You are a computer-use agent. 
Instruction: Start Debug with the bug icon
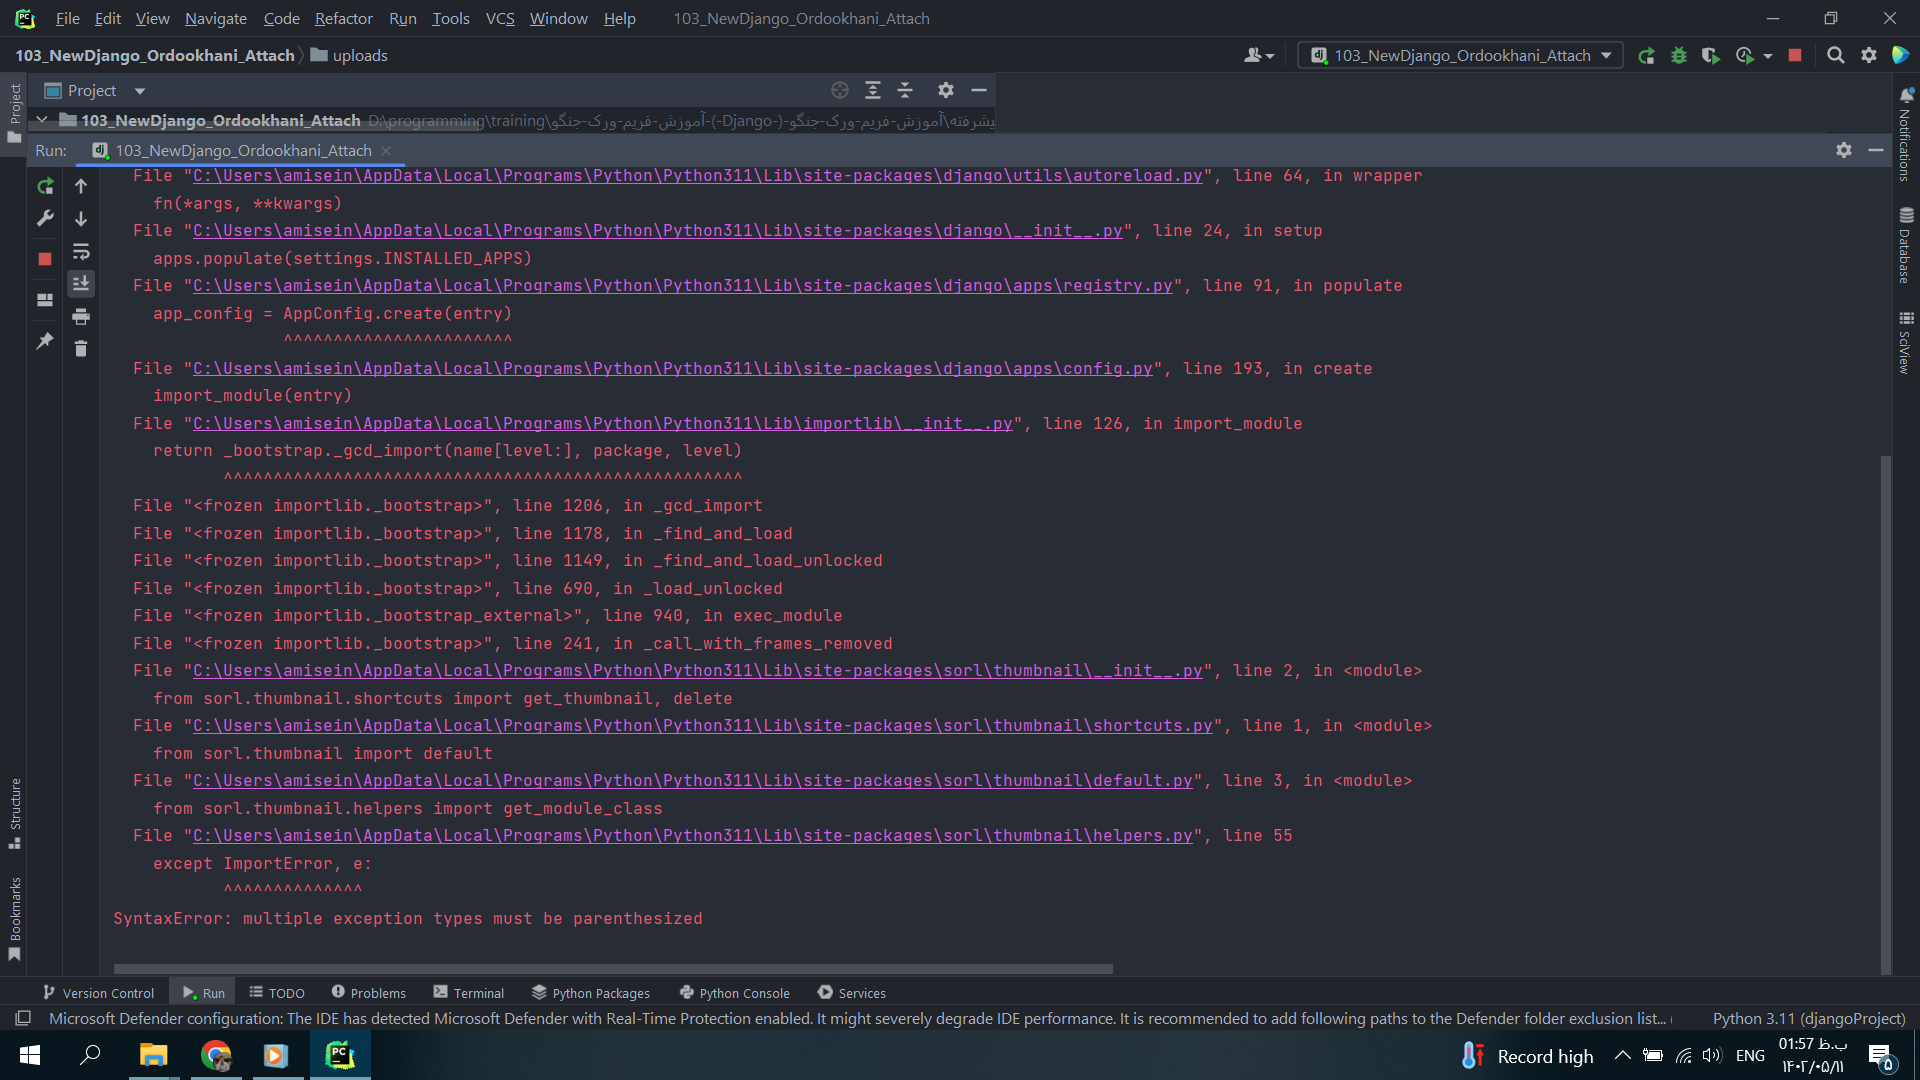click(1679, 56)
